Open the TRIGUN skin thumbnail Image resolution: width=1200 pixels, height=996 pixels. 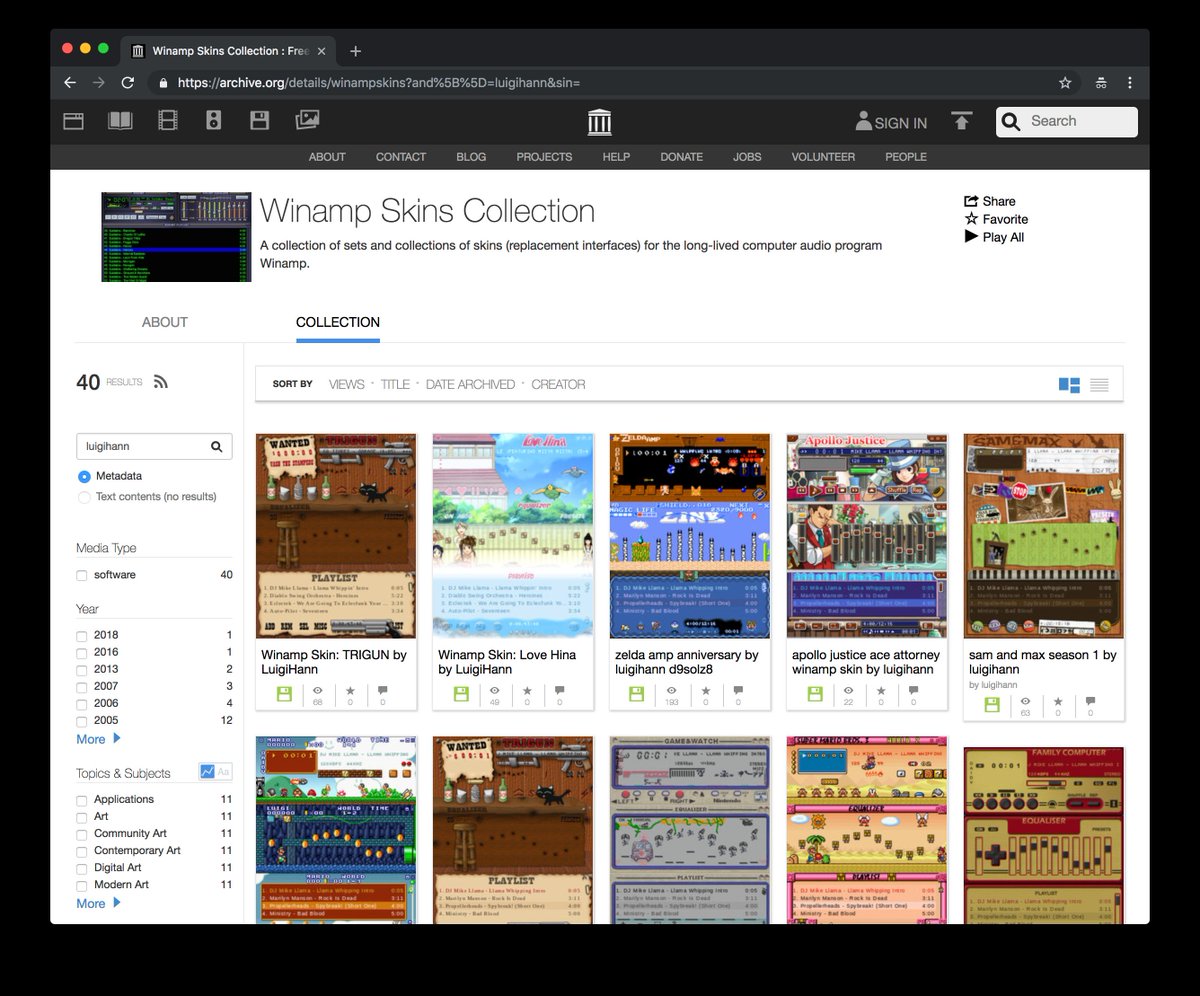336,536
